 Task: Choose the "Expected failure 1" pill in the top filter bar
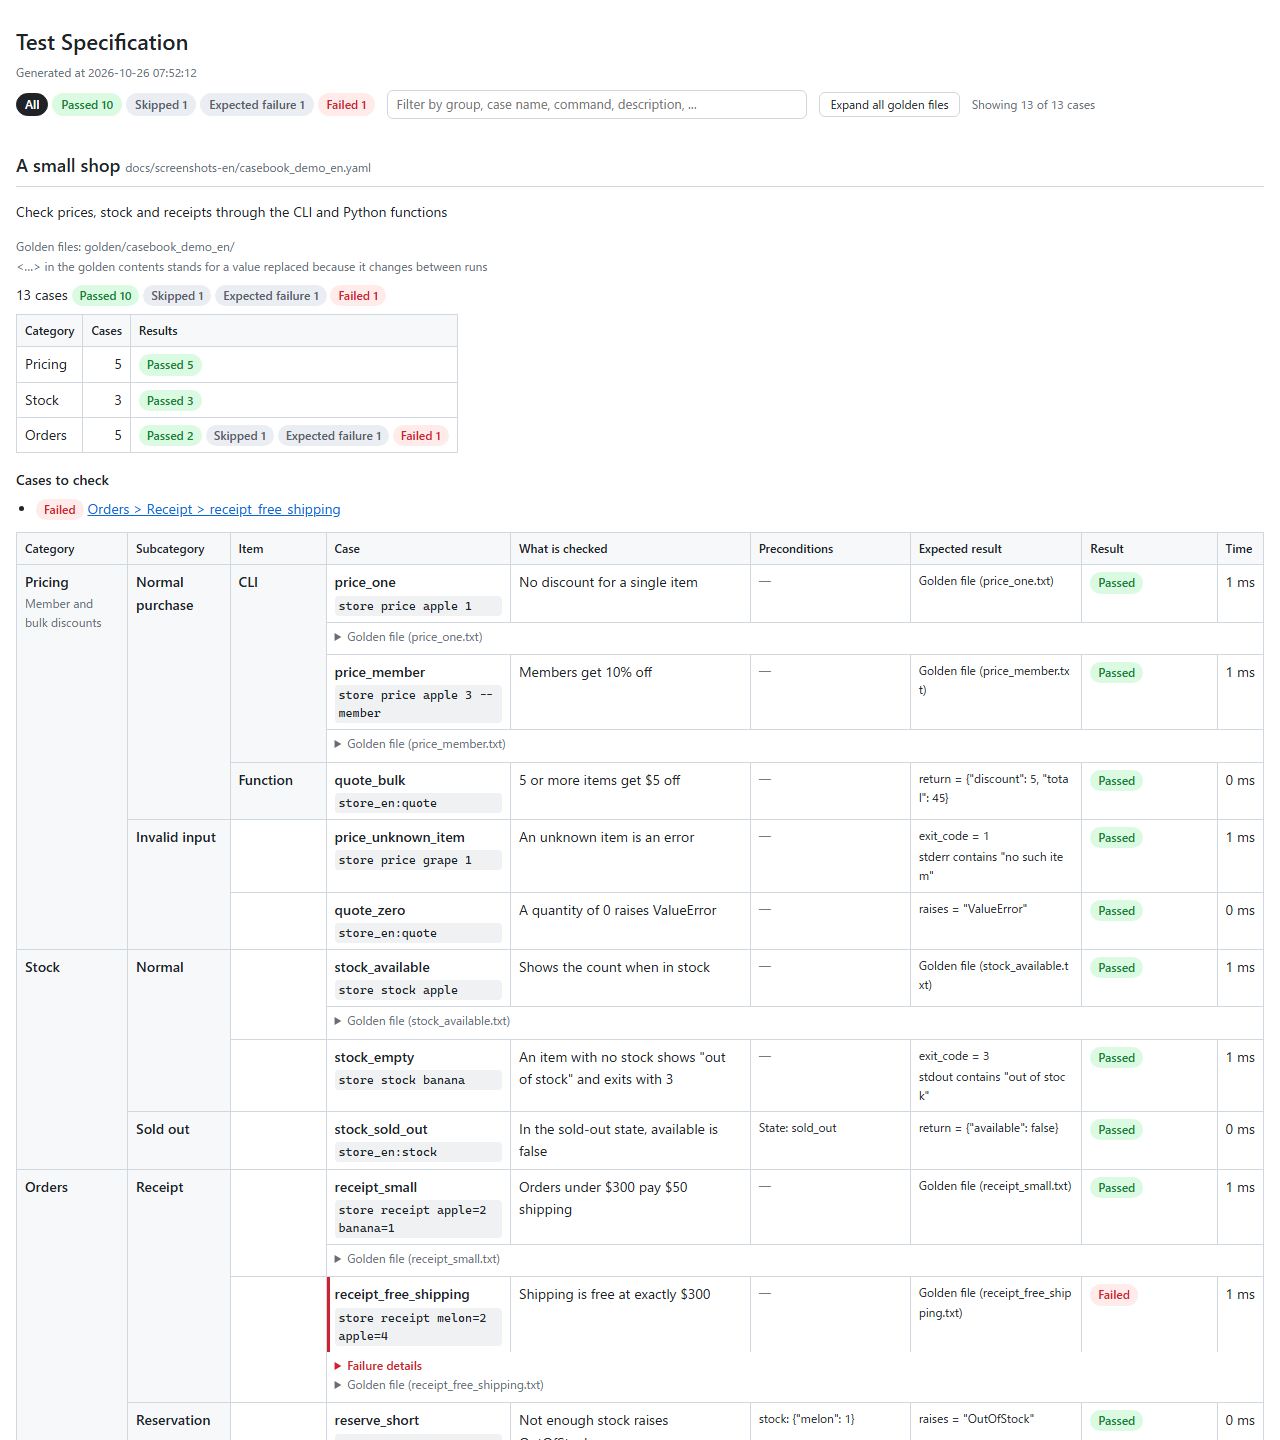pyautogui.click(x=257, y=105)
